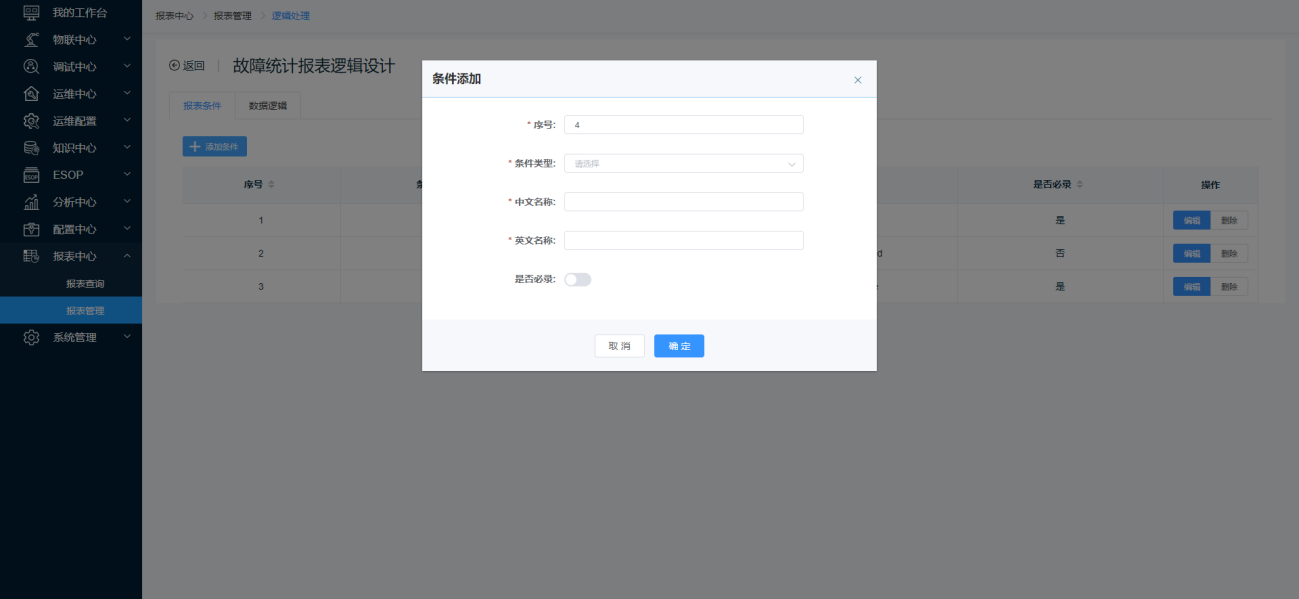The image size is (1299, 599).
Task: Close the 条件添加 dialog with X
Action: [x=857, y=80]
